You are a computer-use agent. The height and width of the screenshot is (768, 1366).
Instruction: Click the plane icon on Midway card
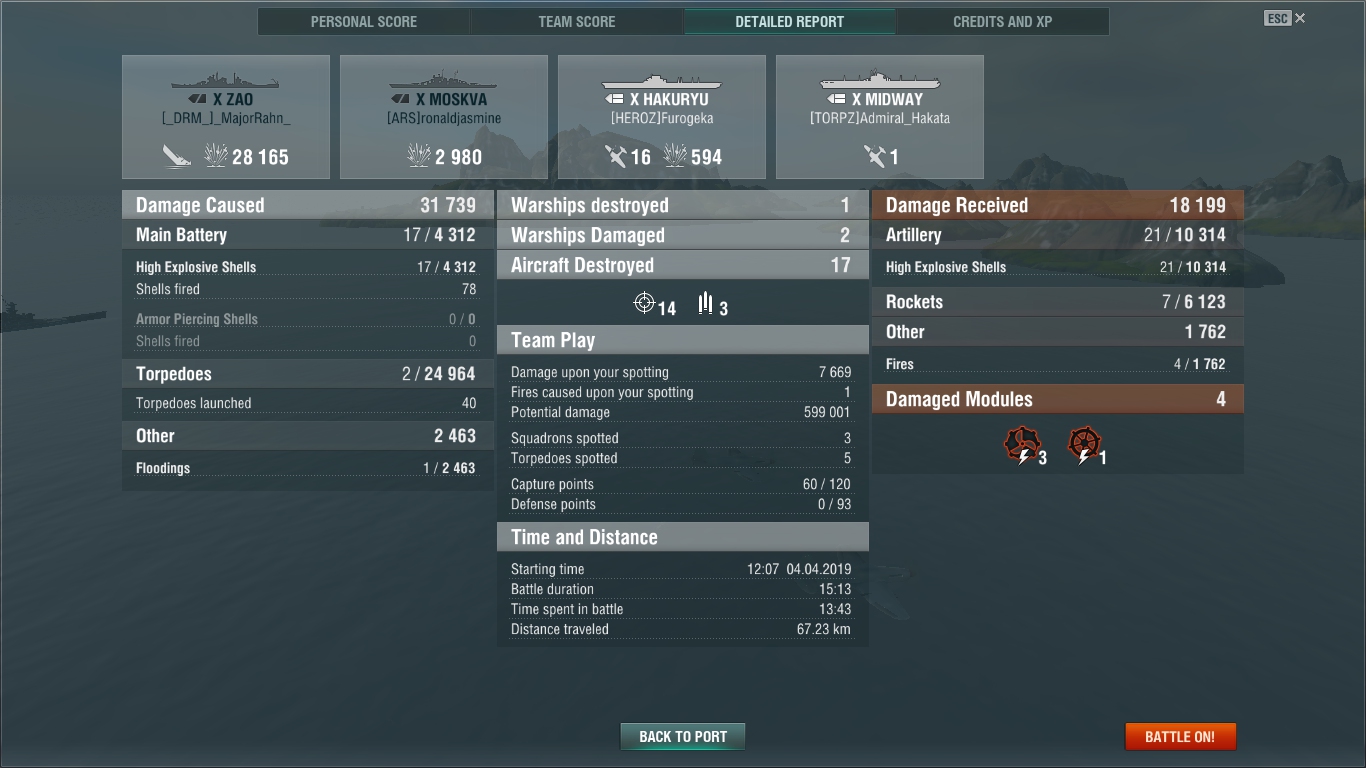click(x=875, y=156)
